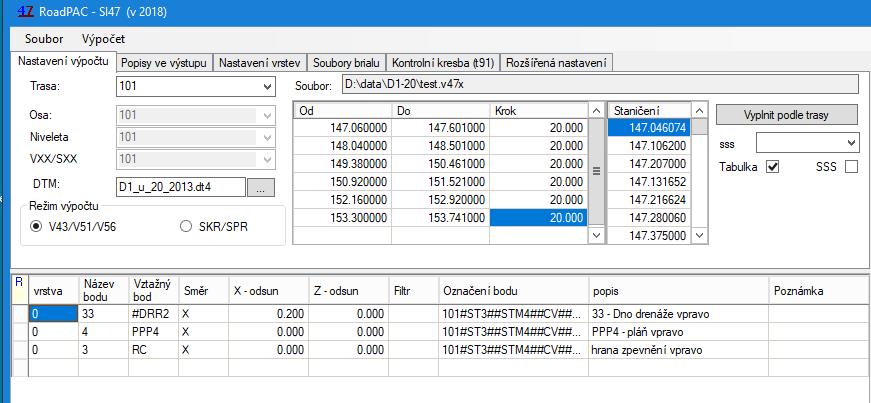Click the X - odsun column header
Viewport: 871px width, 403px height.
click(268, 290)
